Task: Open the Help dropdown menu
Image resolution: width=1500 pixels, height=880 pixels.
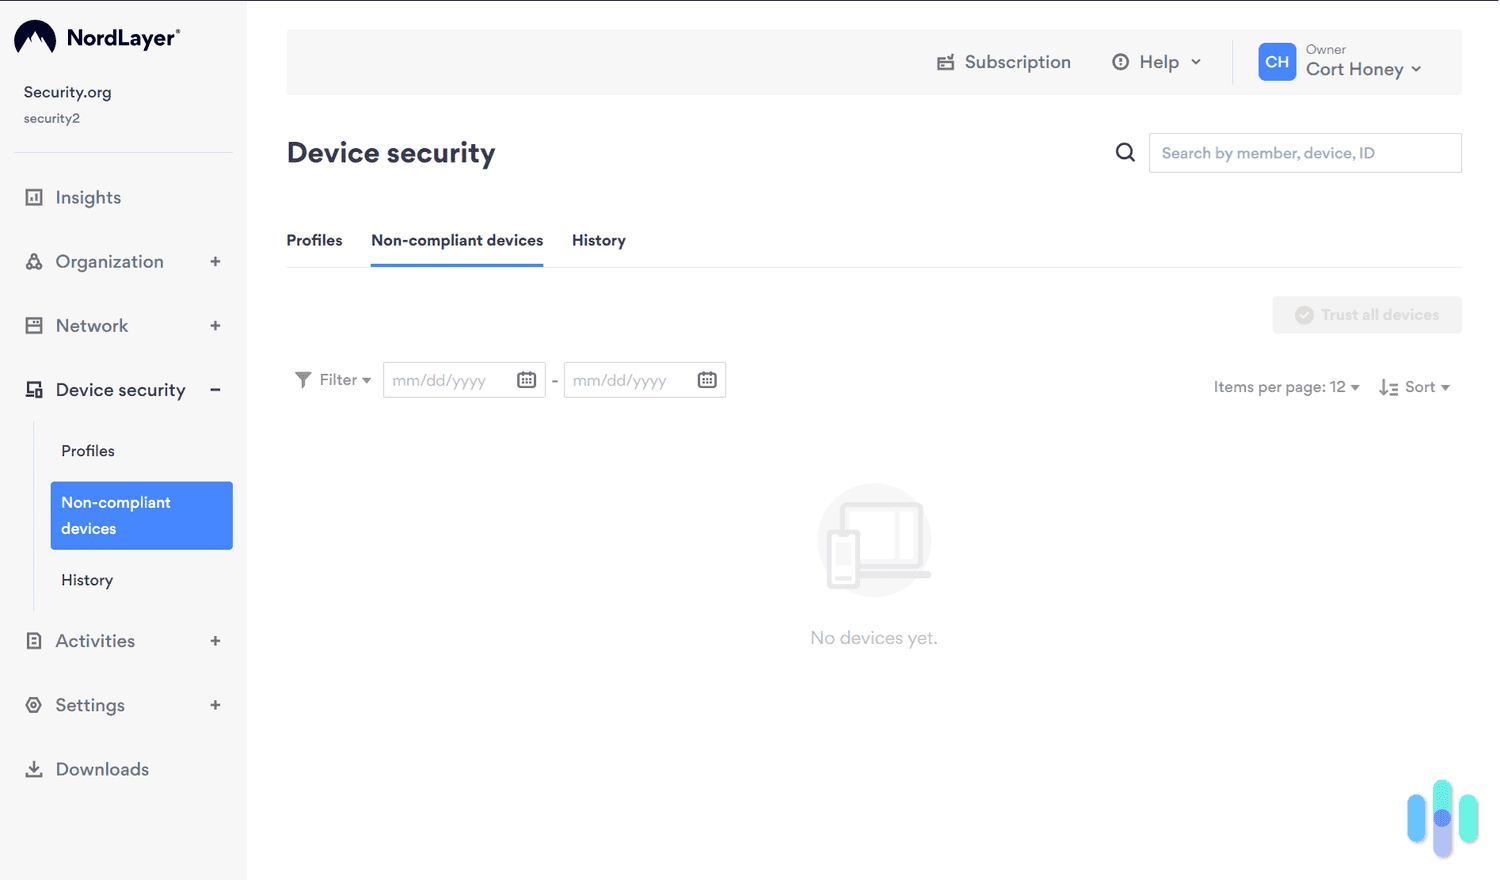Action: tap(1157, 62)
